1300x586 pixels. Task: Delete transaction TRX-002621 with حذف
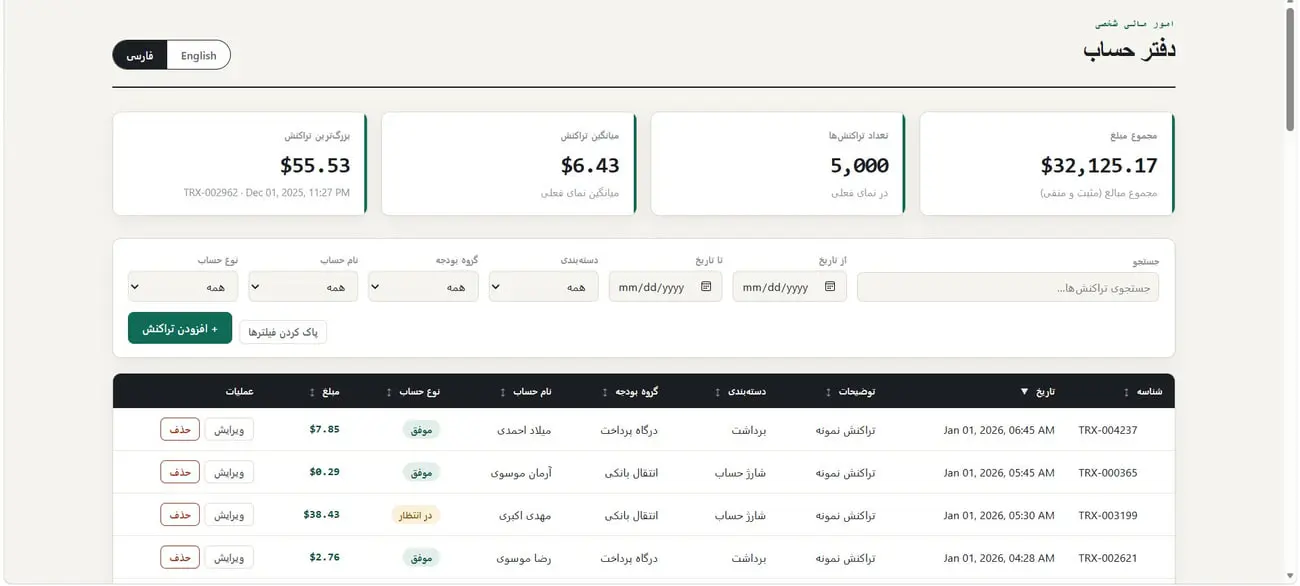[x=180, y=557]
